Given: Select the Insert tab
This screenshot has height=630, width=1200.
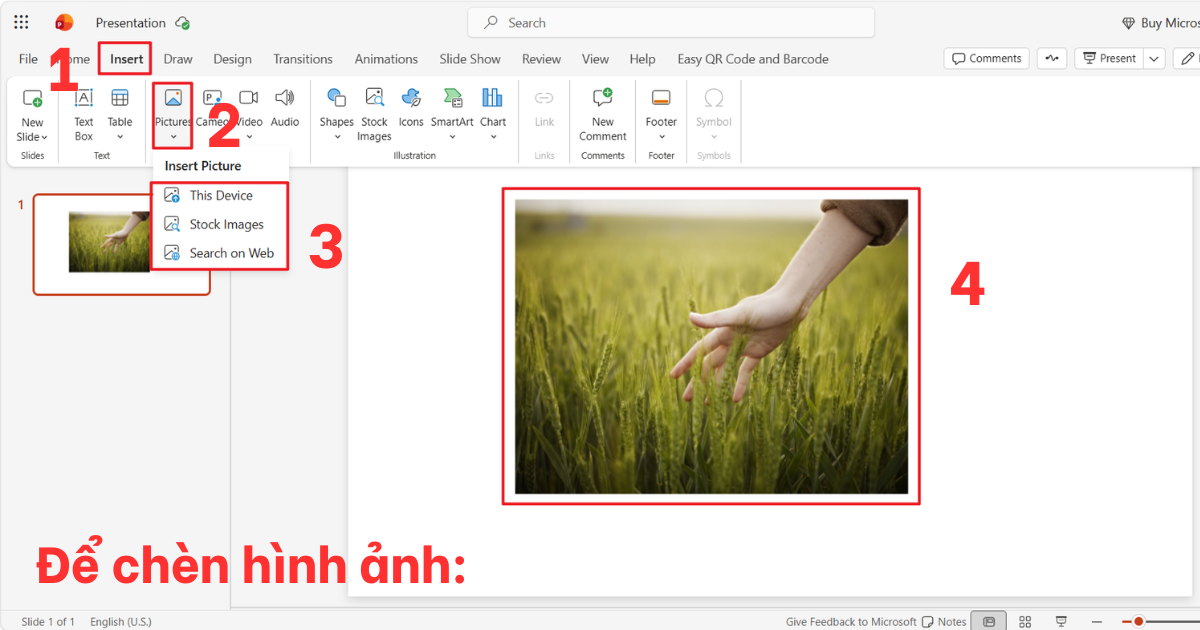Looking at the screenshot, I should click(127, 59).
